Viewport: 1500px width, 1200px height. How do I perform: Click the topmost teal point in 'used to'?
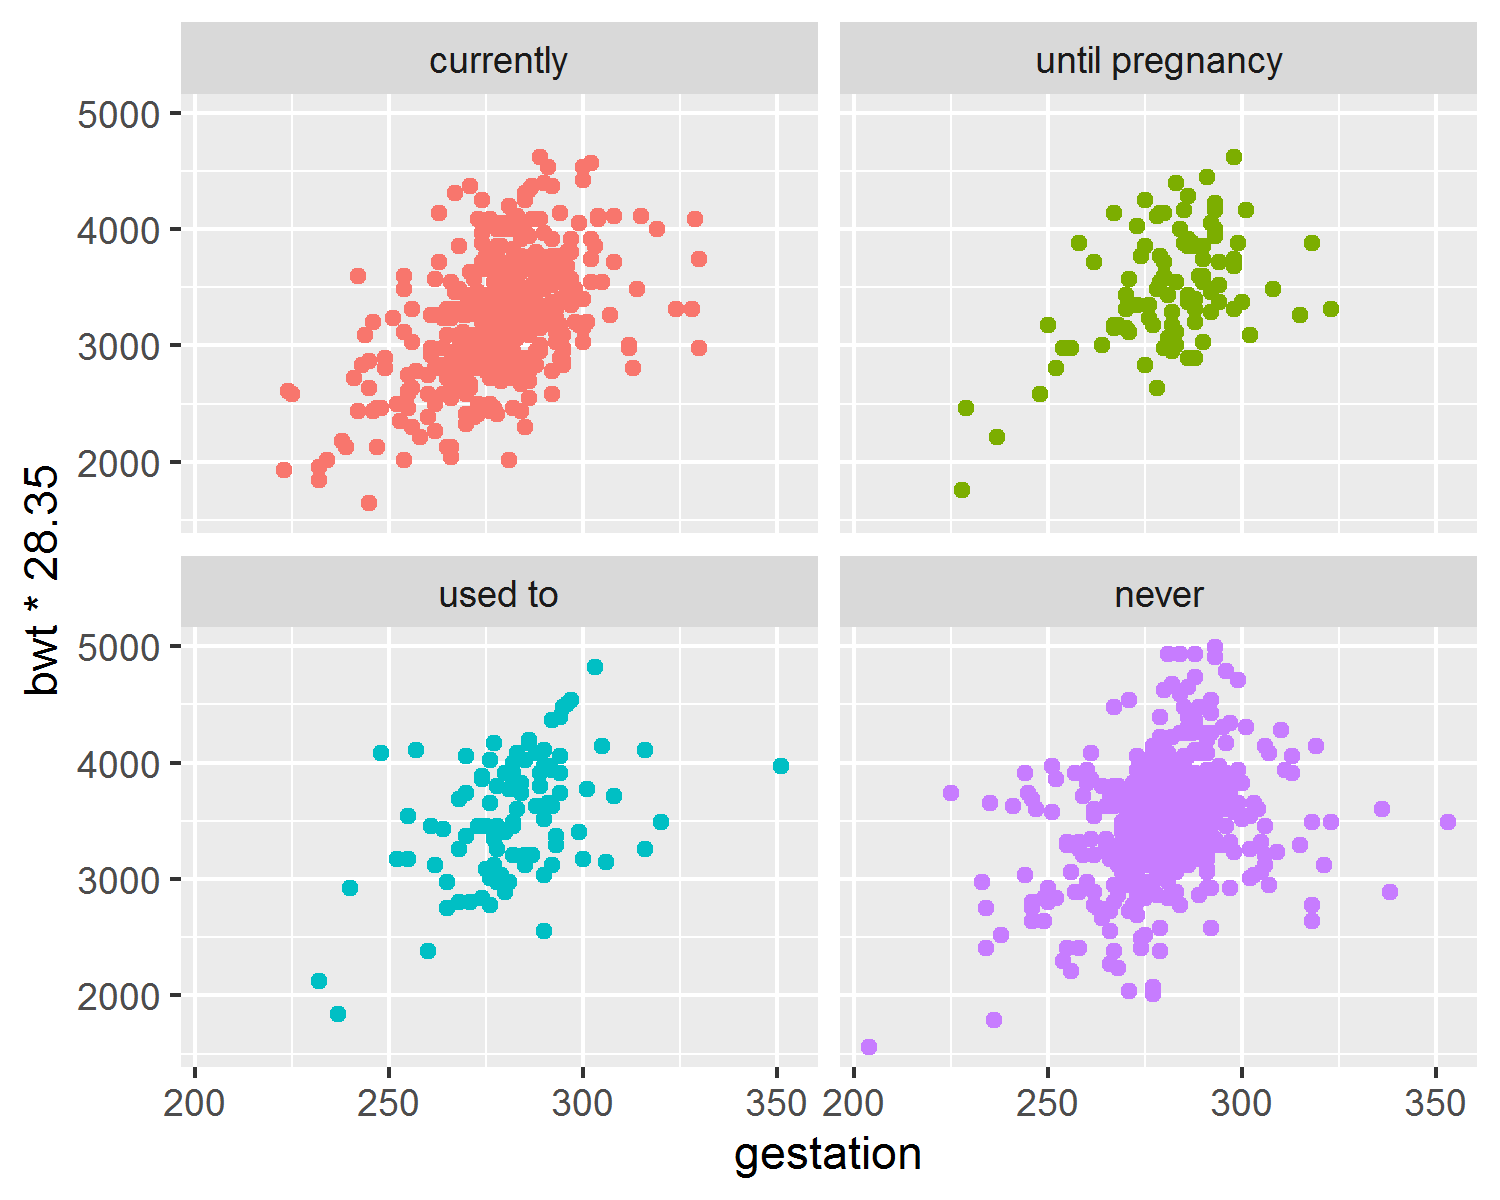(x=595, y=667)
